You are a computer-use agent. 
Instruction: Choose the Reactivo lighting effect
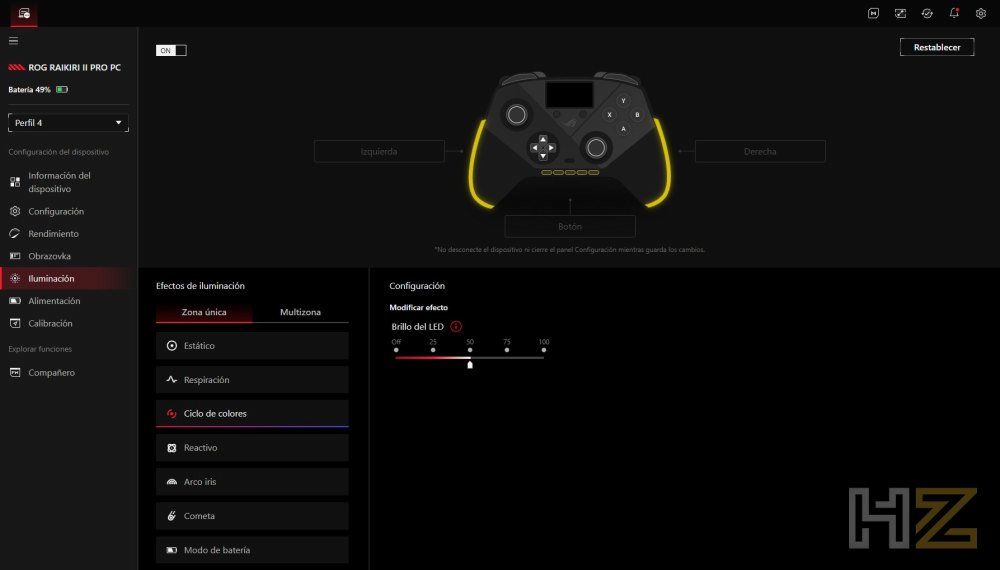[252, 448]
